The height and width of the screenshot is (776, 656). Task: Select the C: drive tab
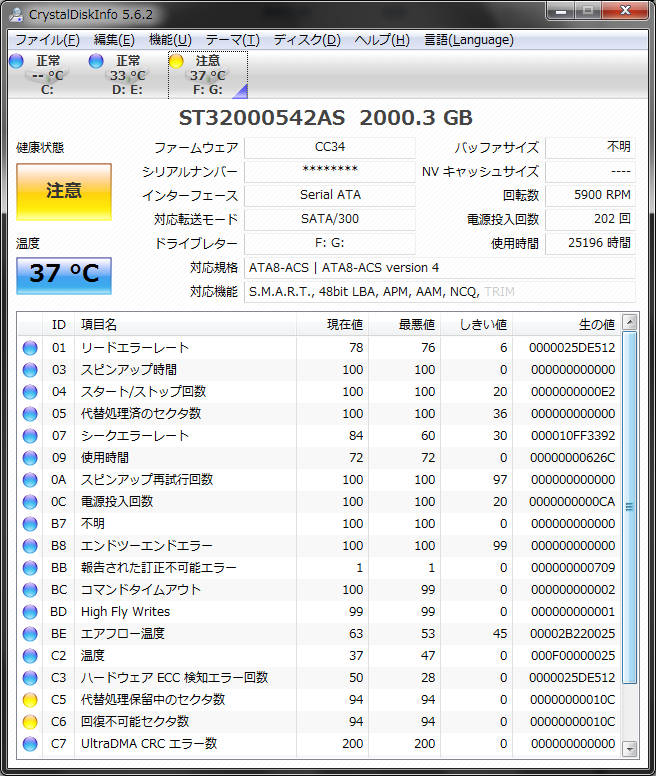47,75
